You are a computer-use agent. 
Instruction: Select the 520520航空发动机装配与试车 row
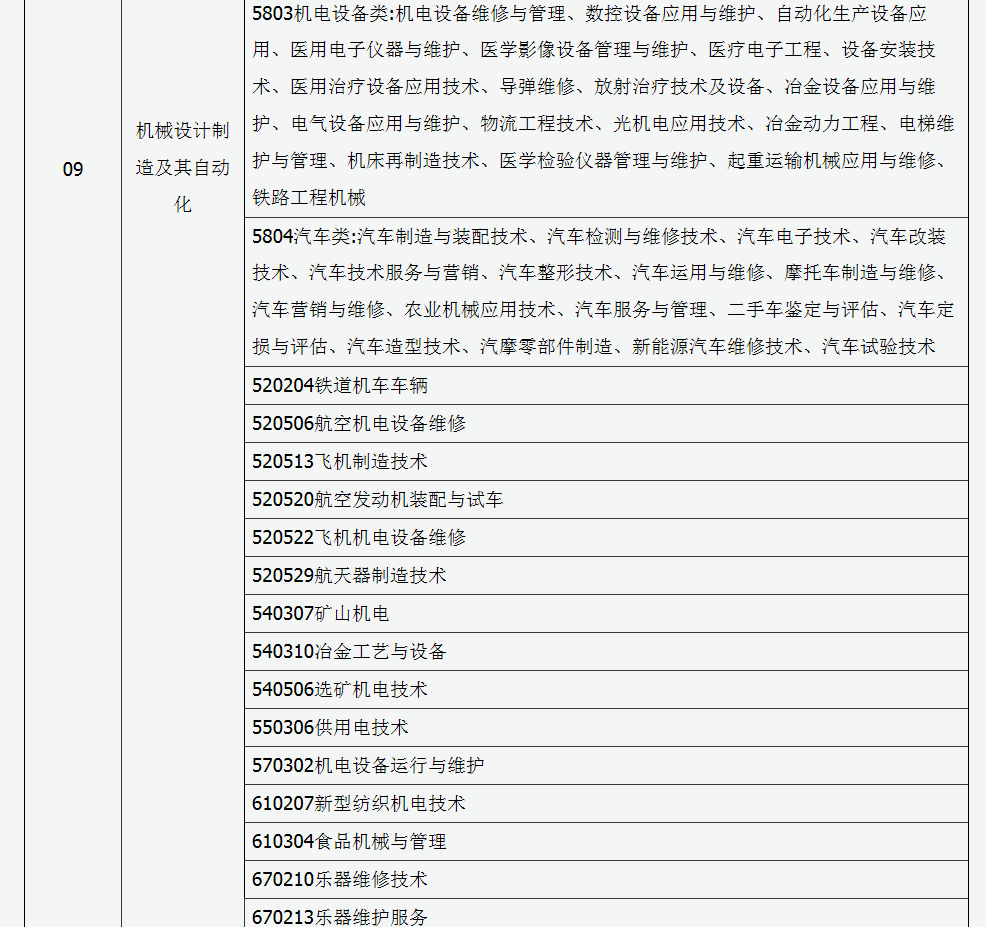click(x=377, y=500)
